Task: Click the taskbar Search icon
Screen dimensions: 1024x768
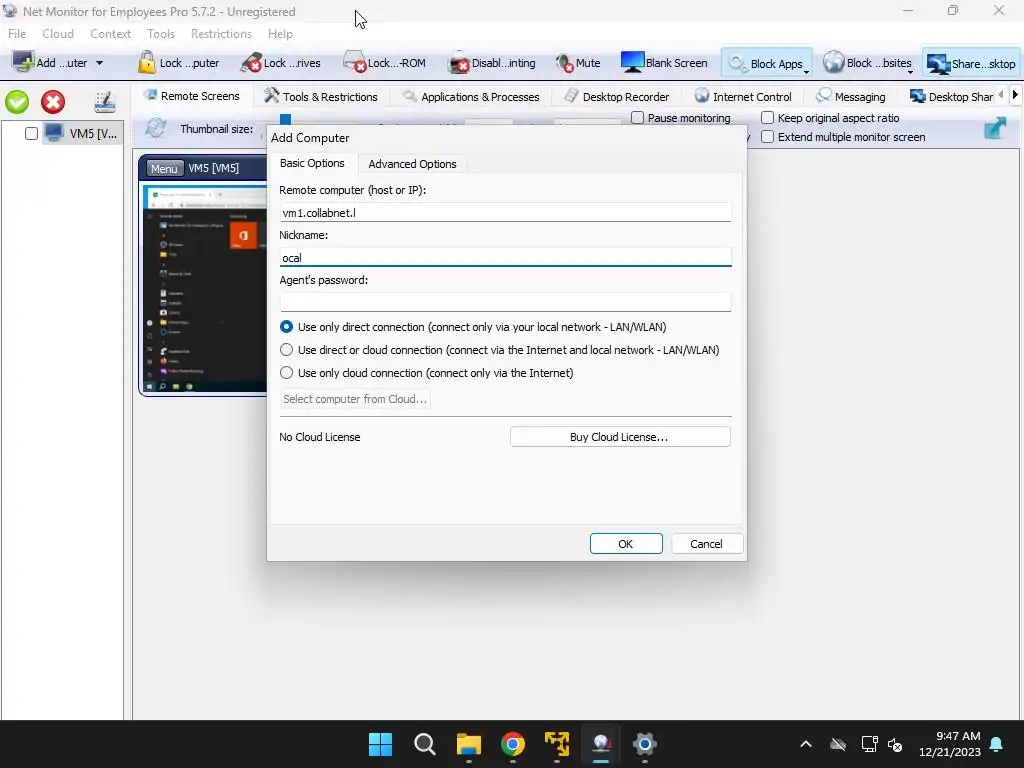Action: [x=424, y=744]
